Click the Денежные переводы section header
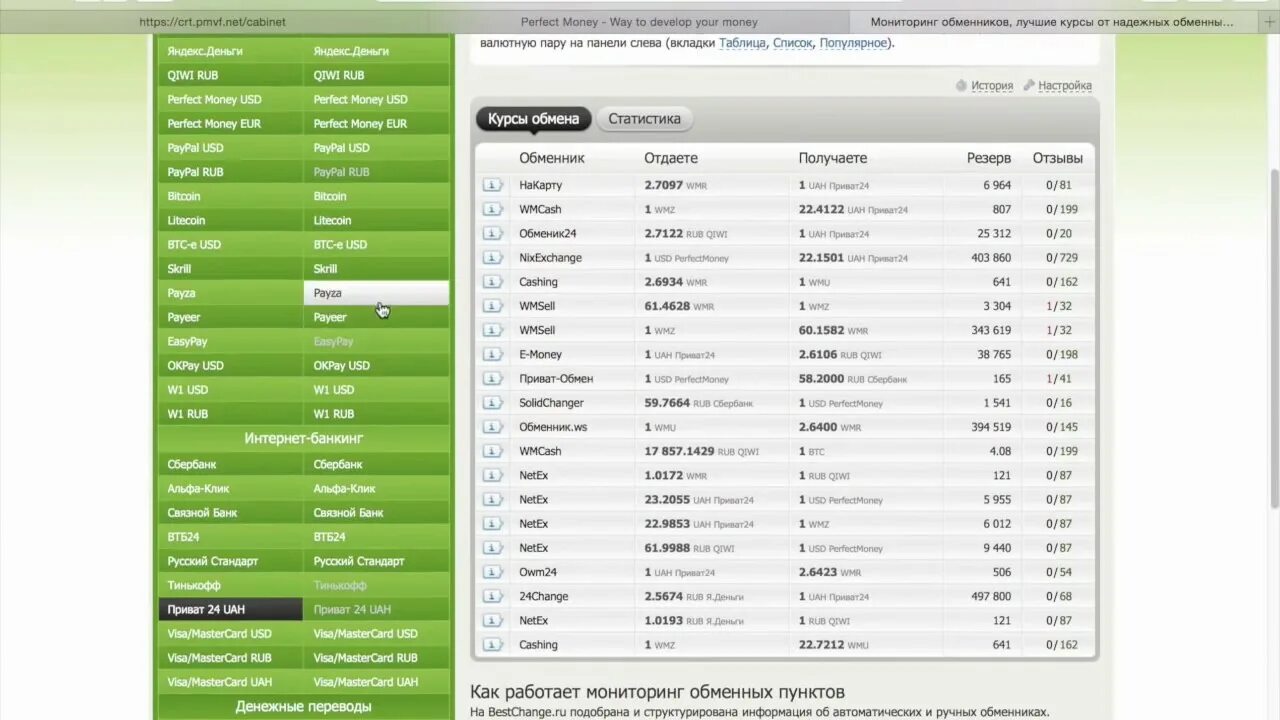 click(x=304, y=706)
